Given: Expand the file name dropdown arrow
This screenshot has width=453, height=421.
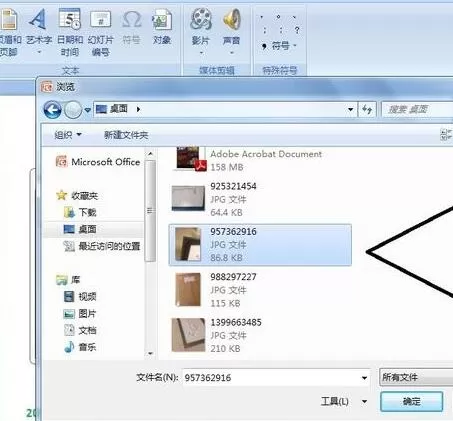Looking at the screenshot, I should (x=364, y=378).
